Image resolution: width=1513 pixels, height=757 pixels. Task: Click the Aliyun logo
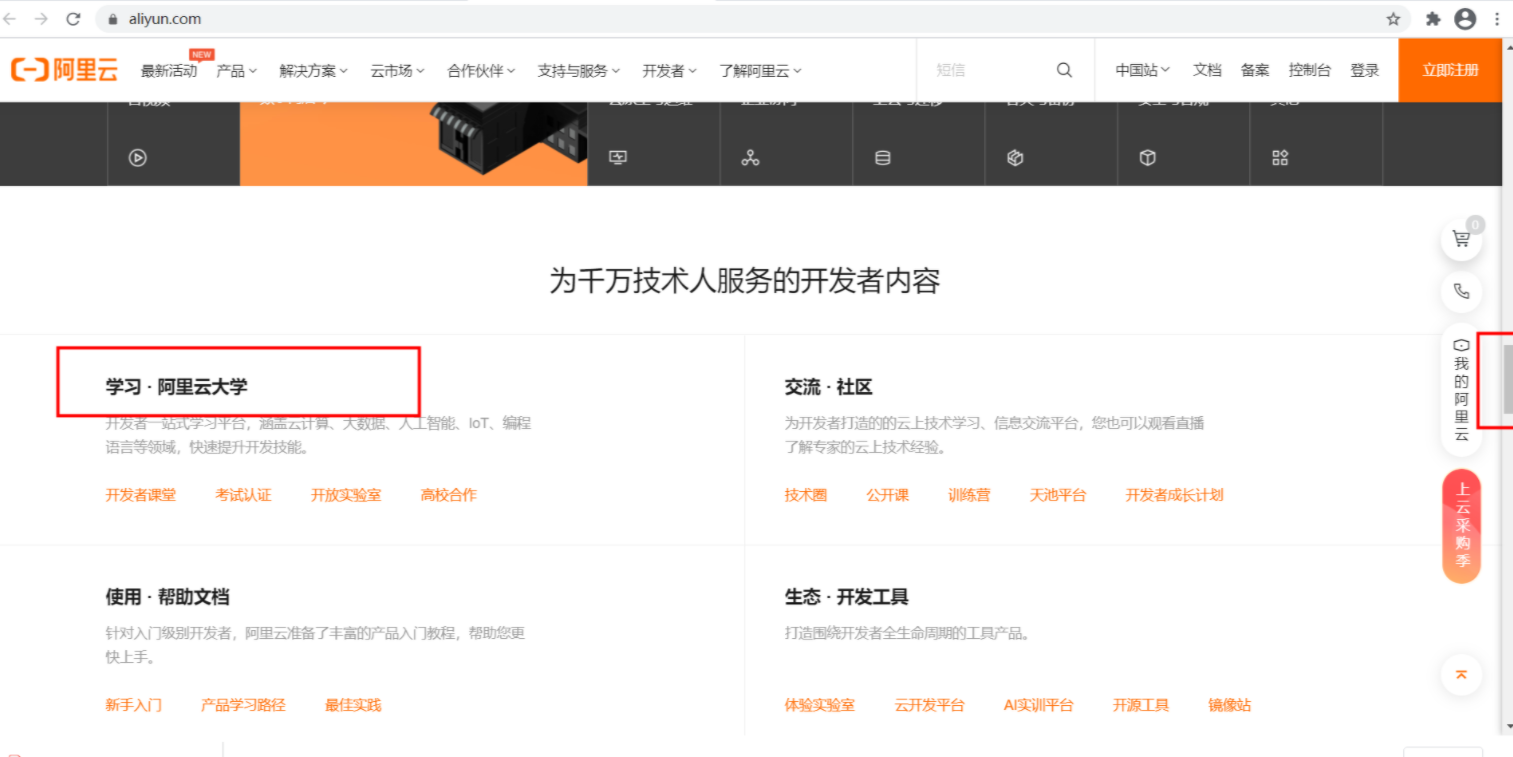[64, 70]
